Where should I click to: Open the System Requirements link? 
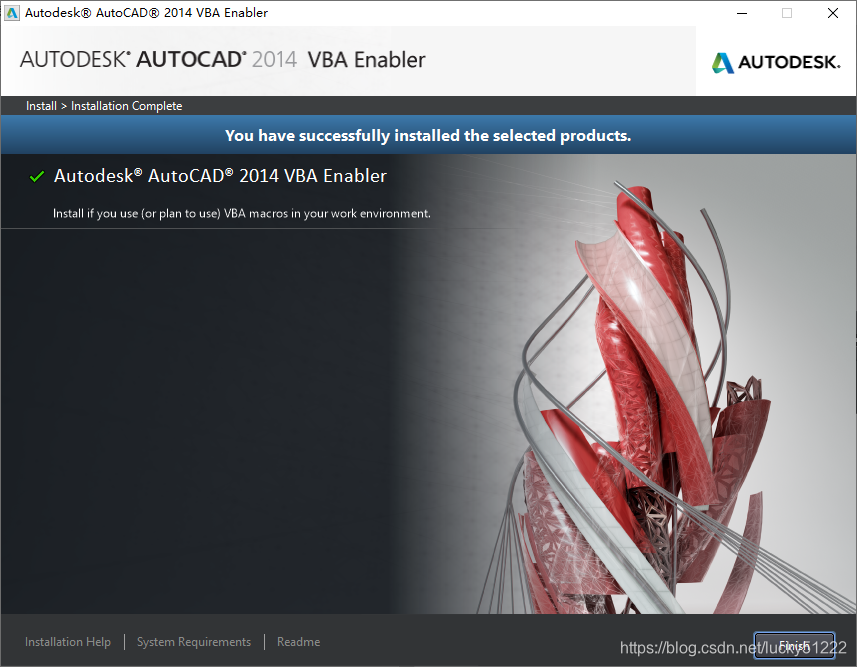coord(194,642)
